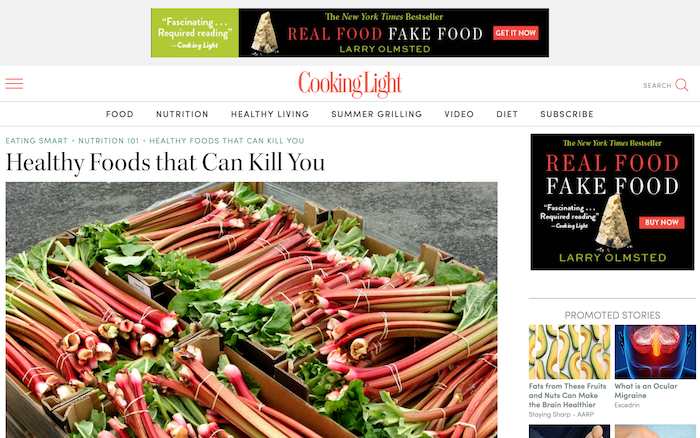
Task: Follow the Nutrition 101 breadcrumb
Action: [108, 141]
